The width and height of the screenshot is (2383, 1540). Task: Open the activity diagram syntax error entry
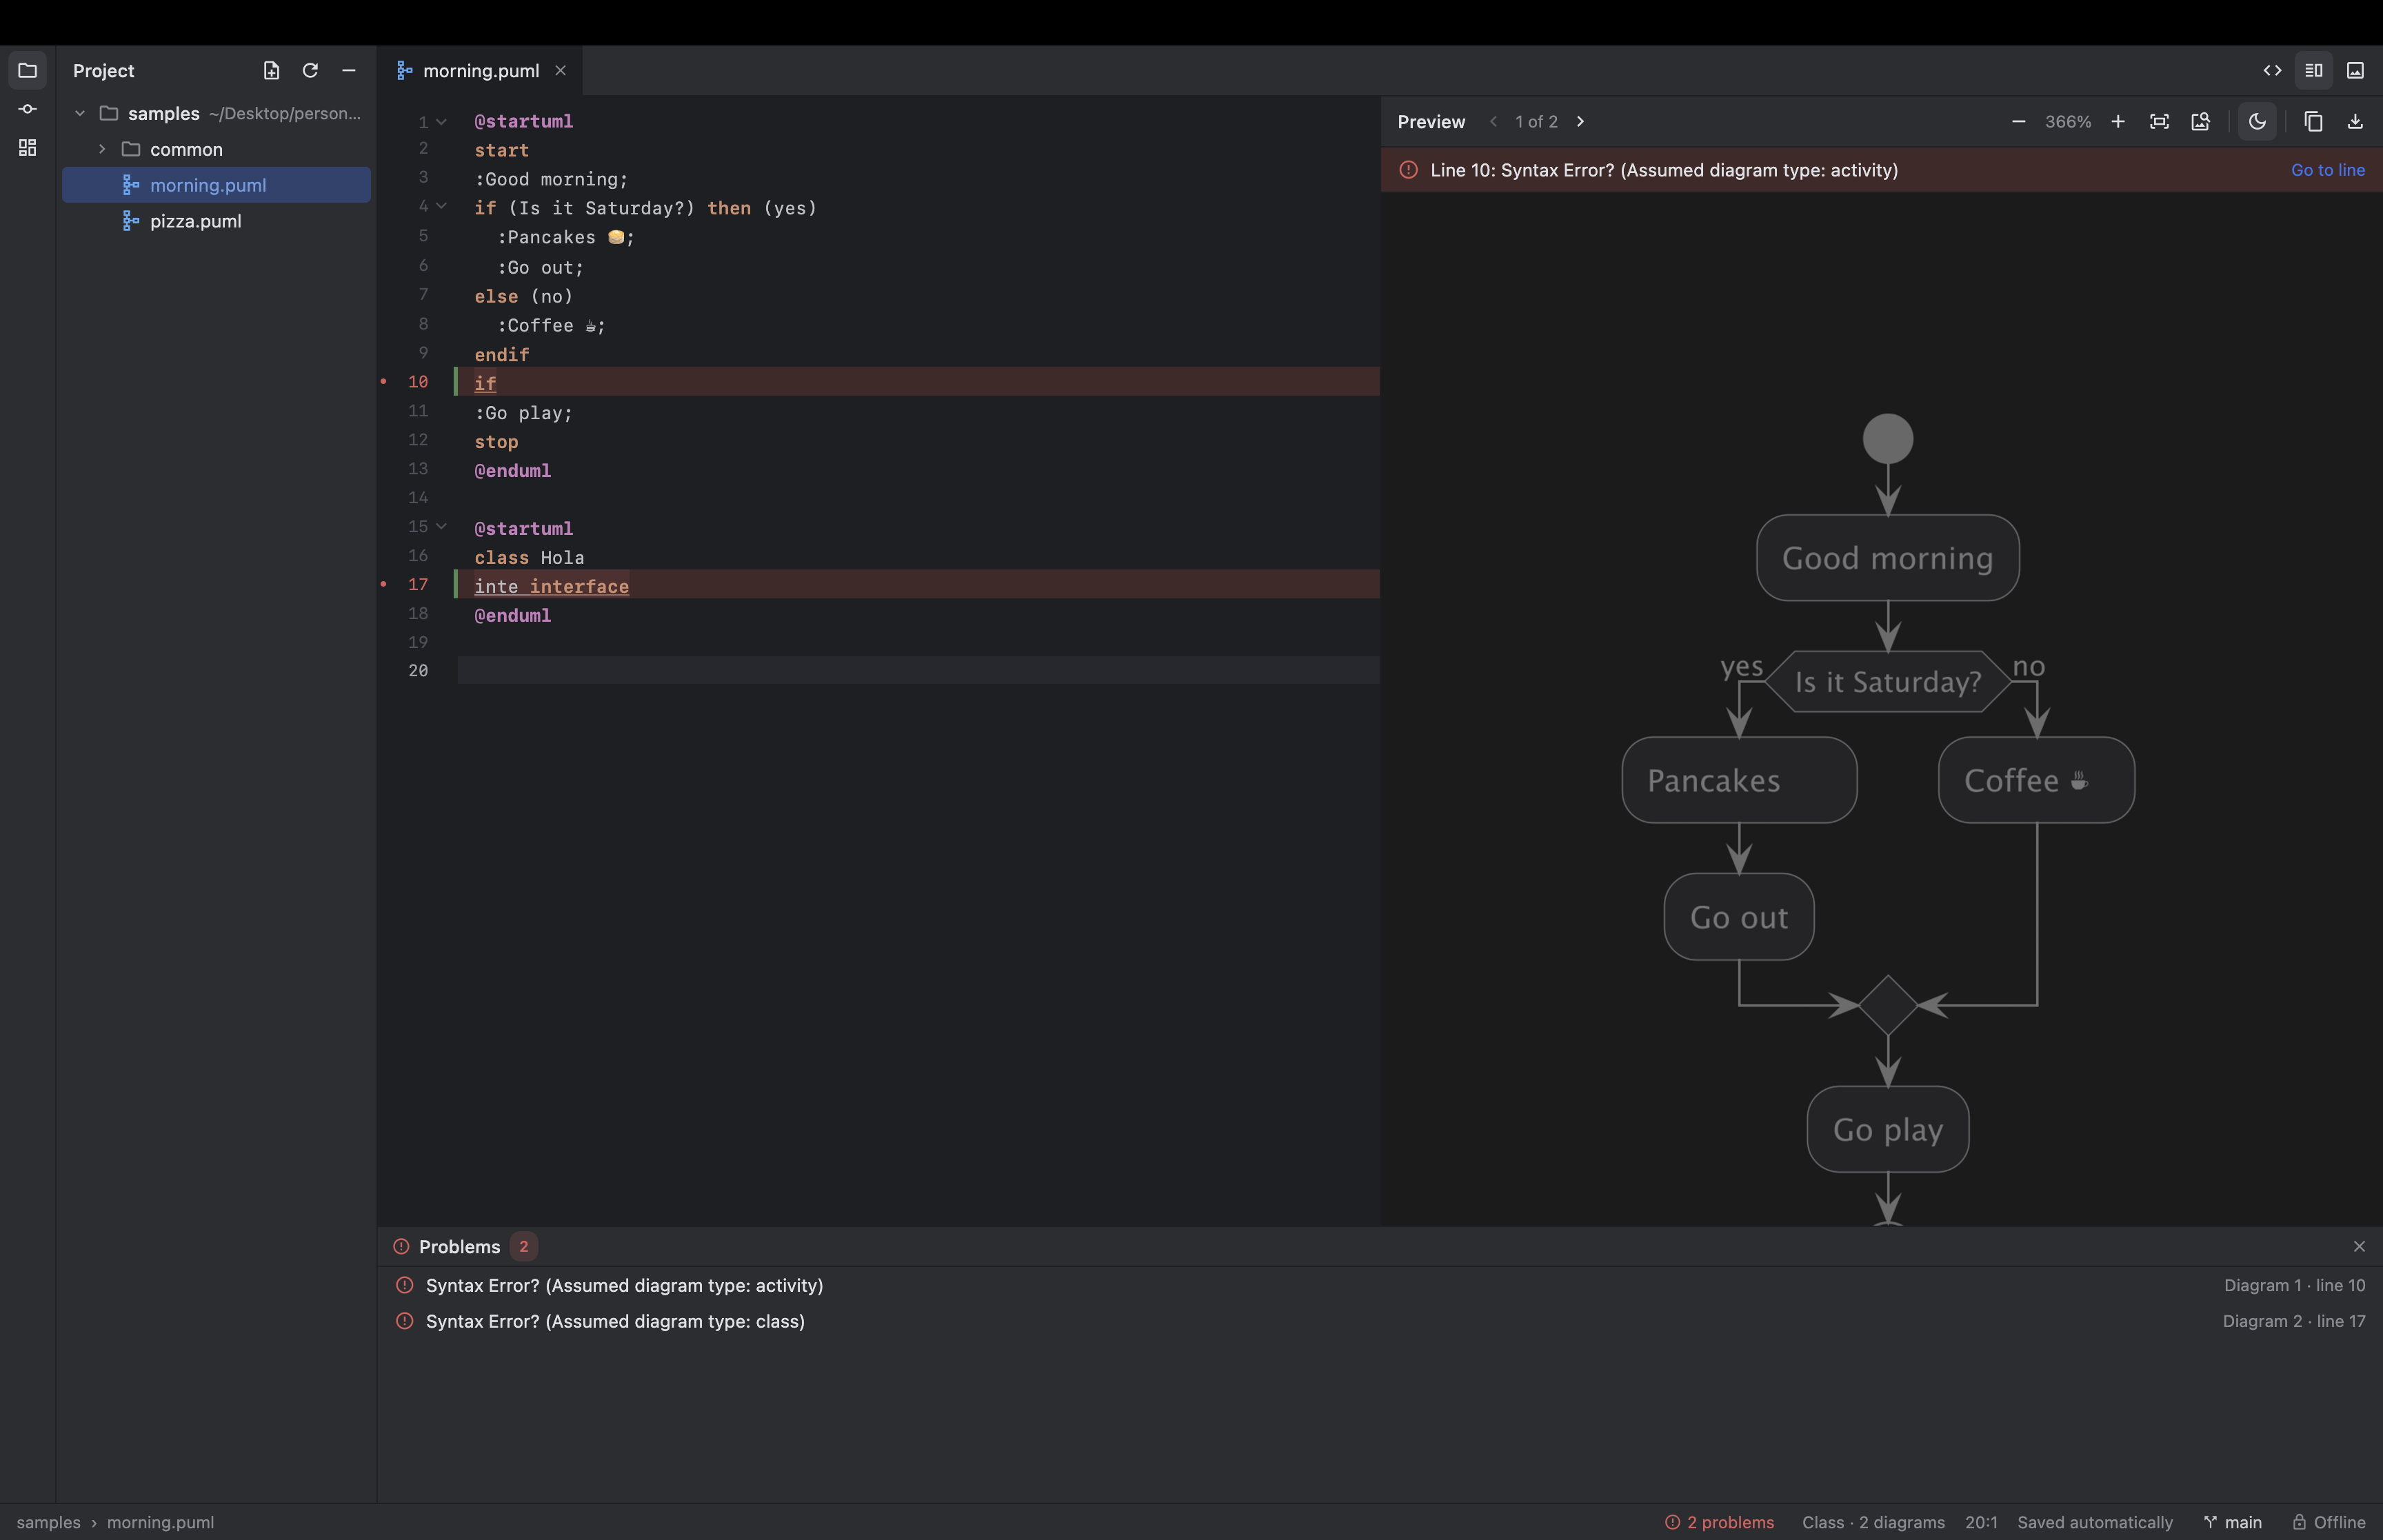(x=1380, y=1285)
